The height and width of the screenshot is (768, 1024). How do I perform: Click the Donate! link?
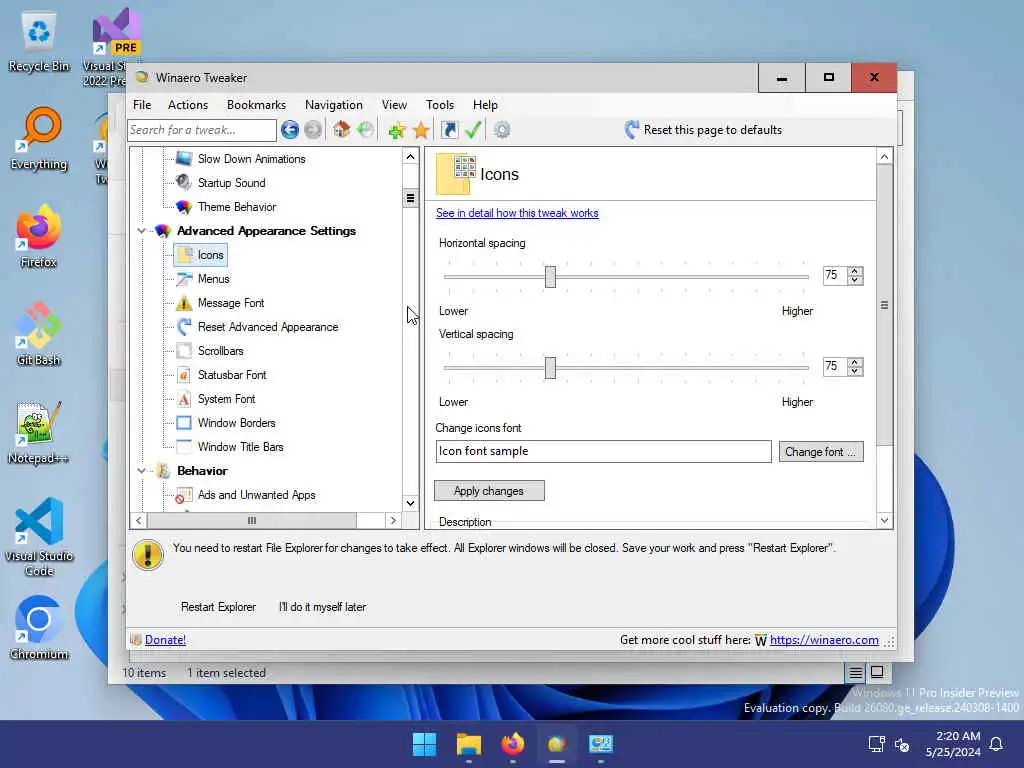[165, 640]
